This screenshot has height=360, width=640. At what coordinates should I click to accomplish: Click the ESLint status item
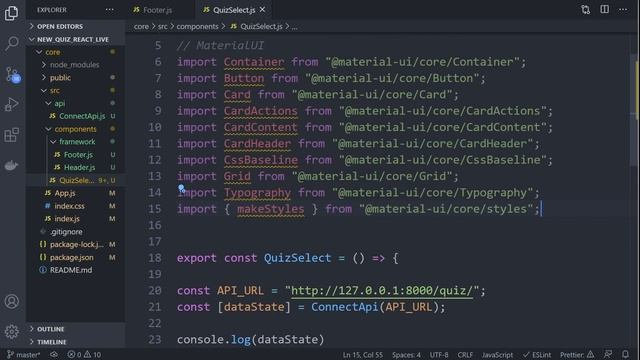coord(537,355)
